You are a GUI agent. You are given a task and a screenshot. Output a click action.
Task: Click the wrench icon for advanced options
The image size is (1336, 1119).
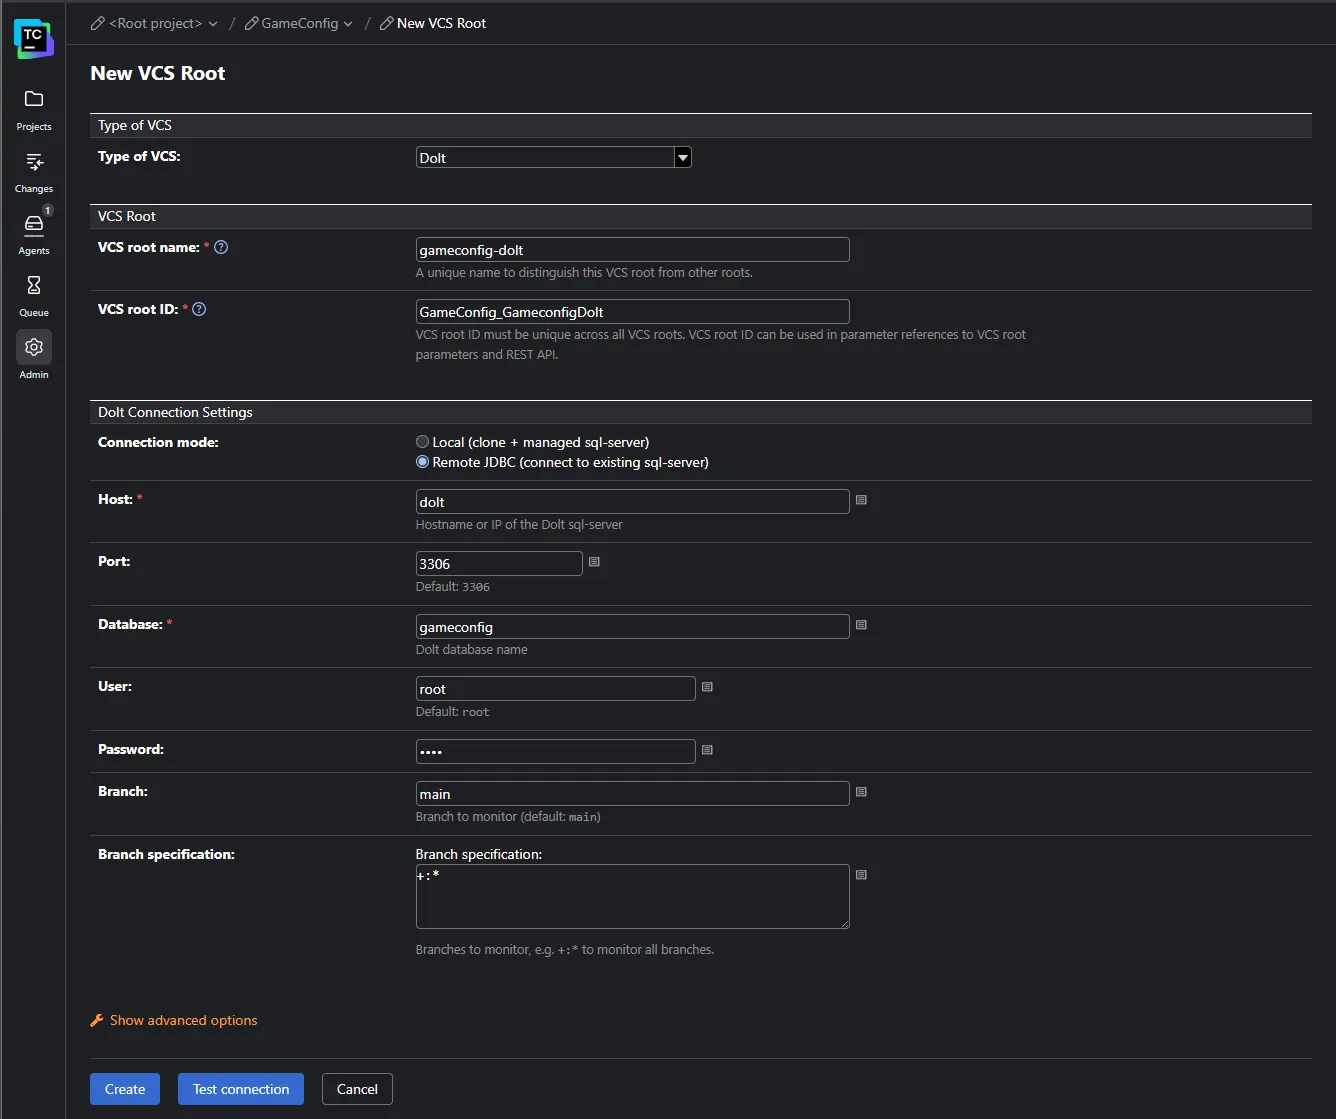[x=97, y=1020]
